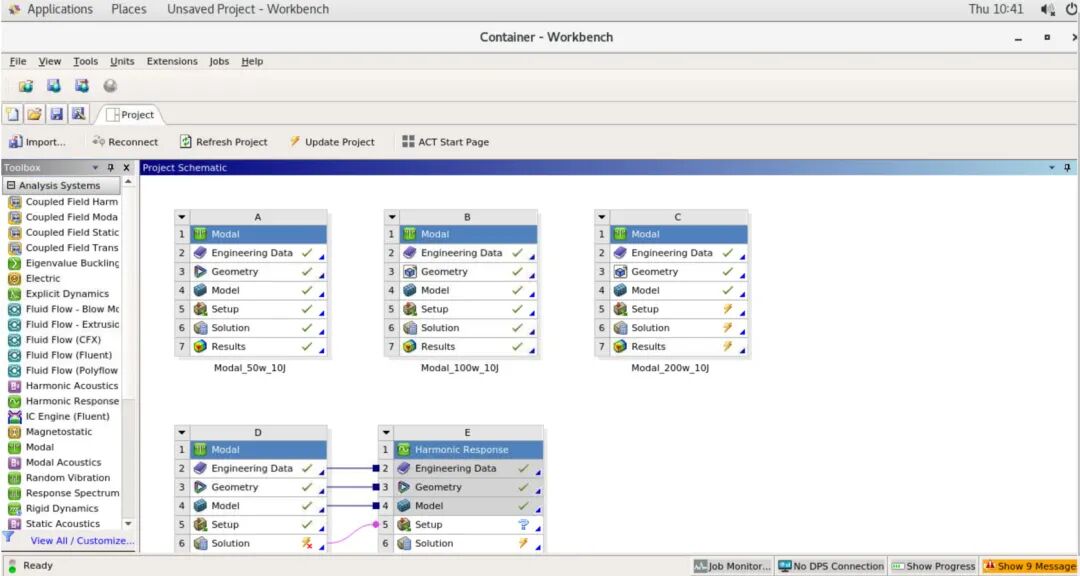Select Geometry cell in system B

[x=468, y=271]
